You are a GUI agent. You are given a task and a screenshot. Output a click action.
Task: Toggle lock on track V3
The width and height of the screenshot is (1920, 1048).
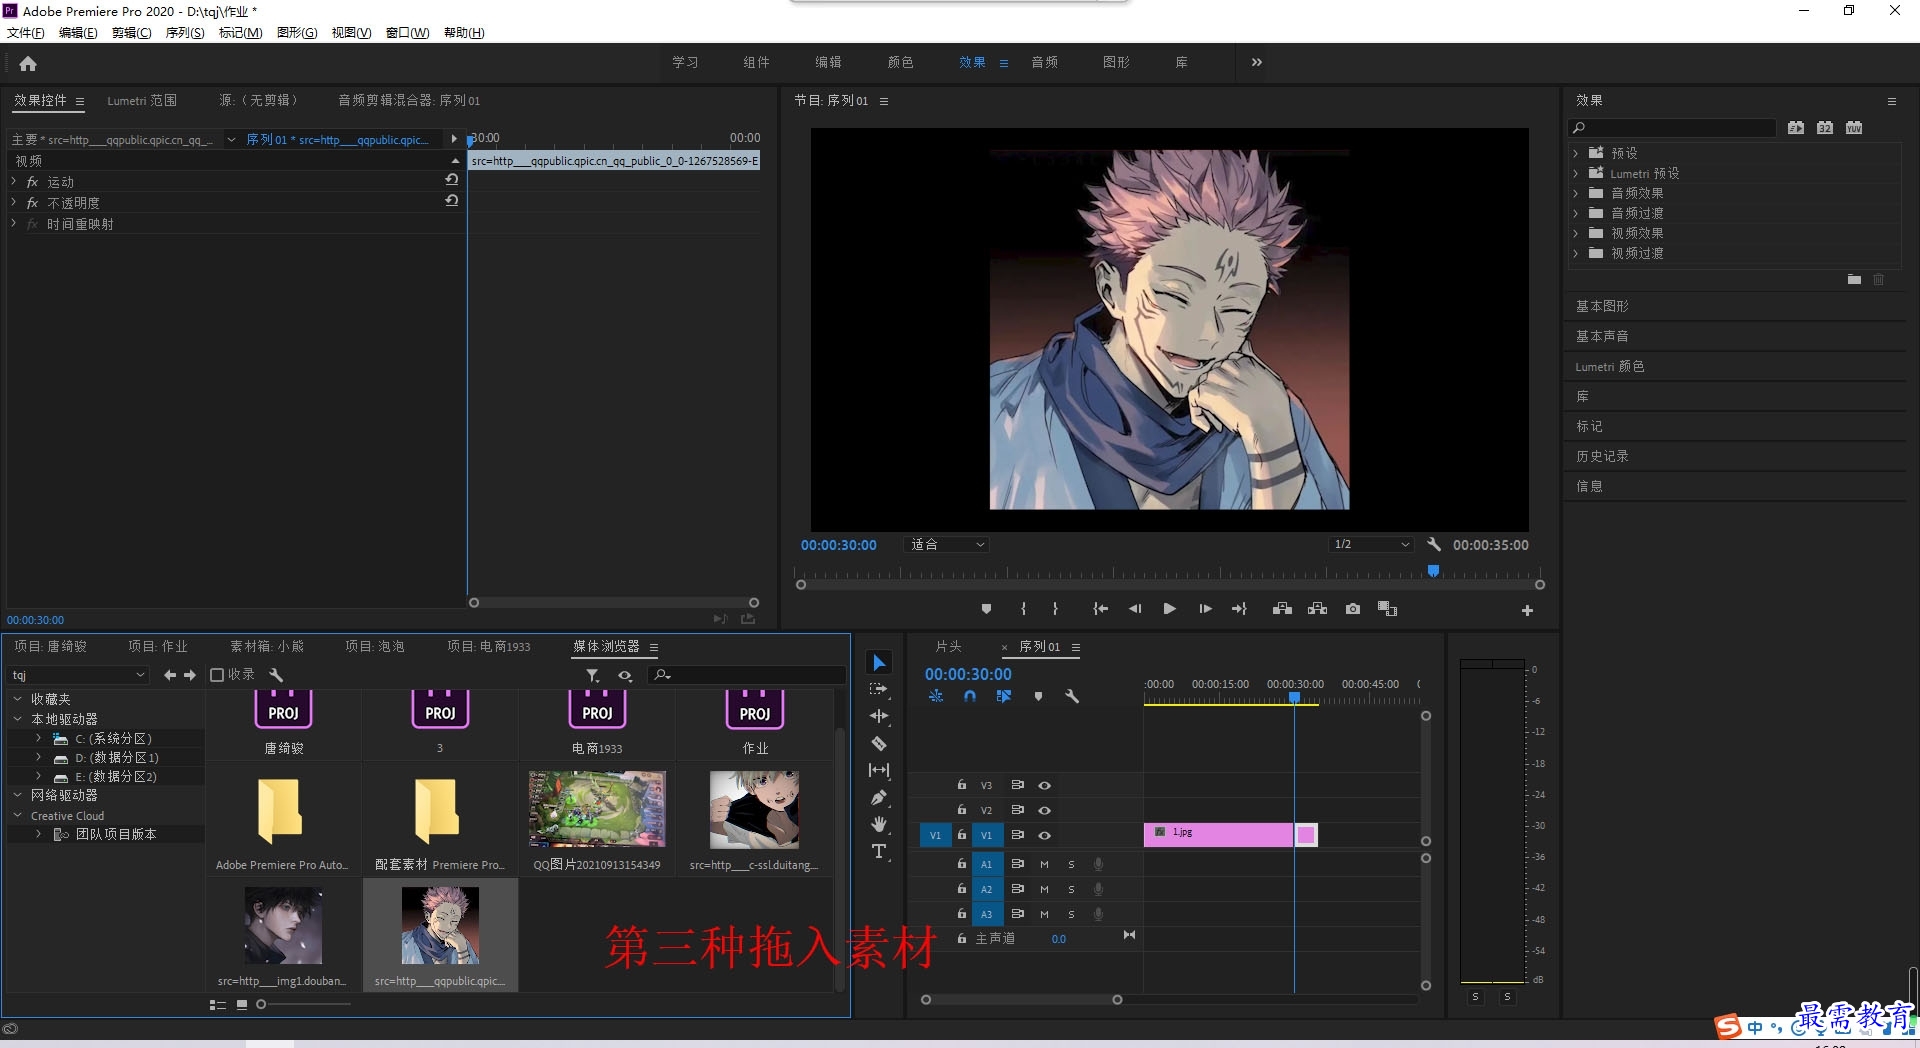point(961,785)
